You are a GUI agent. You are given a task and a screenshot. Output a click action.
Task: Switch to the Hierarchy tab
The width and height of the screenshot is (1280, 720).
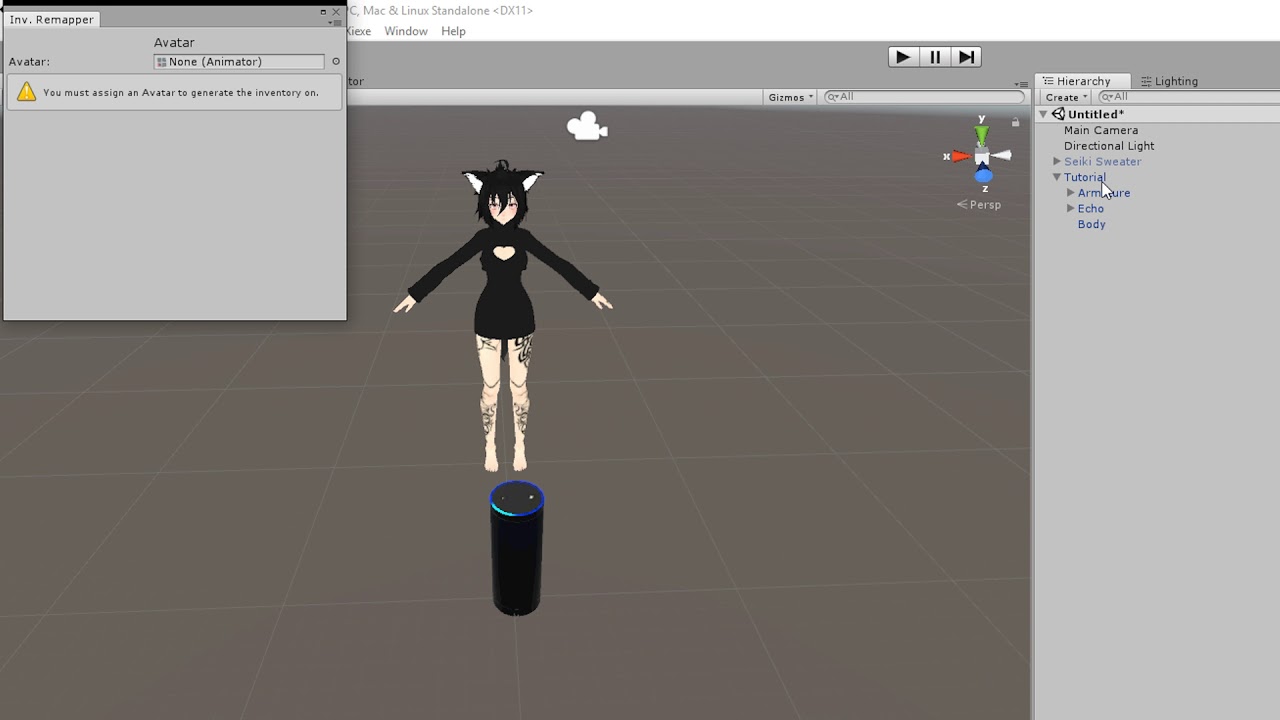click(x=1083, y=81)
